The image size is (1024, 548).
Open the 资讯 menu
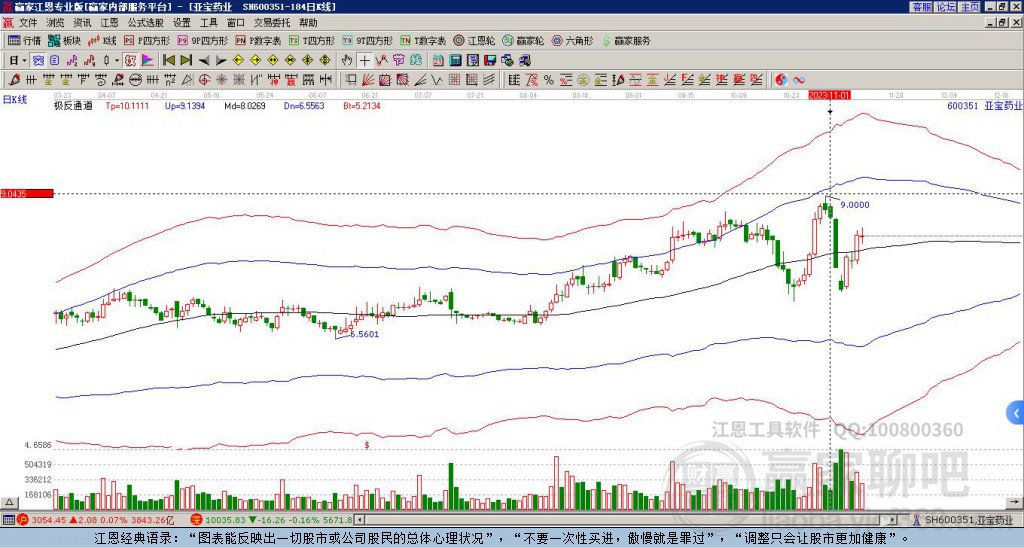coord(82,23)
